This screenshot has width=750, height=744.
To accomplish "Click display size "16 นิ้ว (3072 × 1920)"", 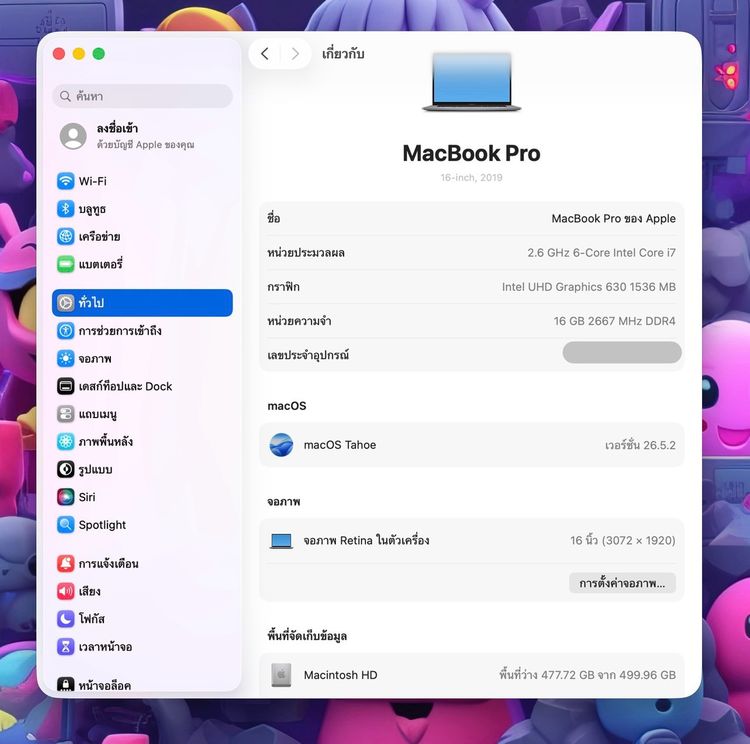I will coord(623,541).
